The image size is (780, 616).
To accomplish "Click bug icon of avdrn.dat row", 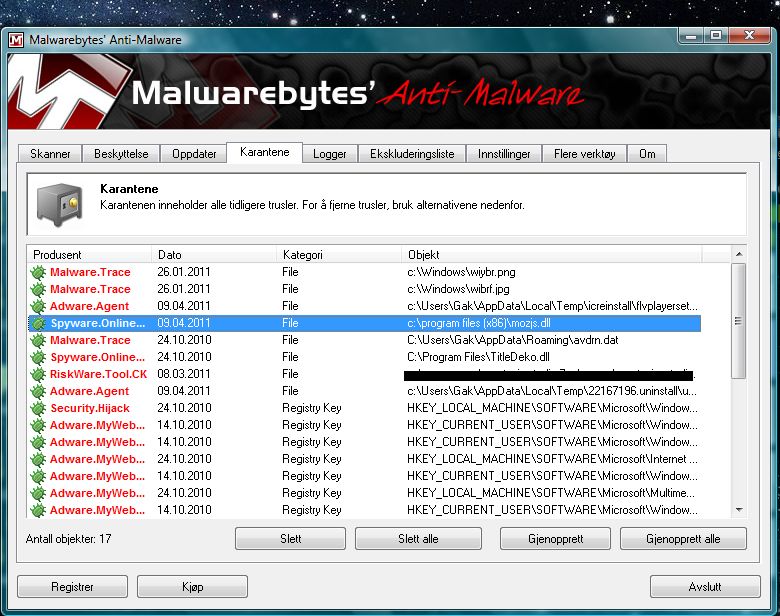I will click(x=38, y=340).
